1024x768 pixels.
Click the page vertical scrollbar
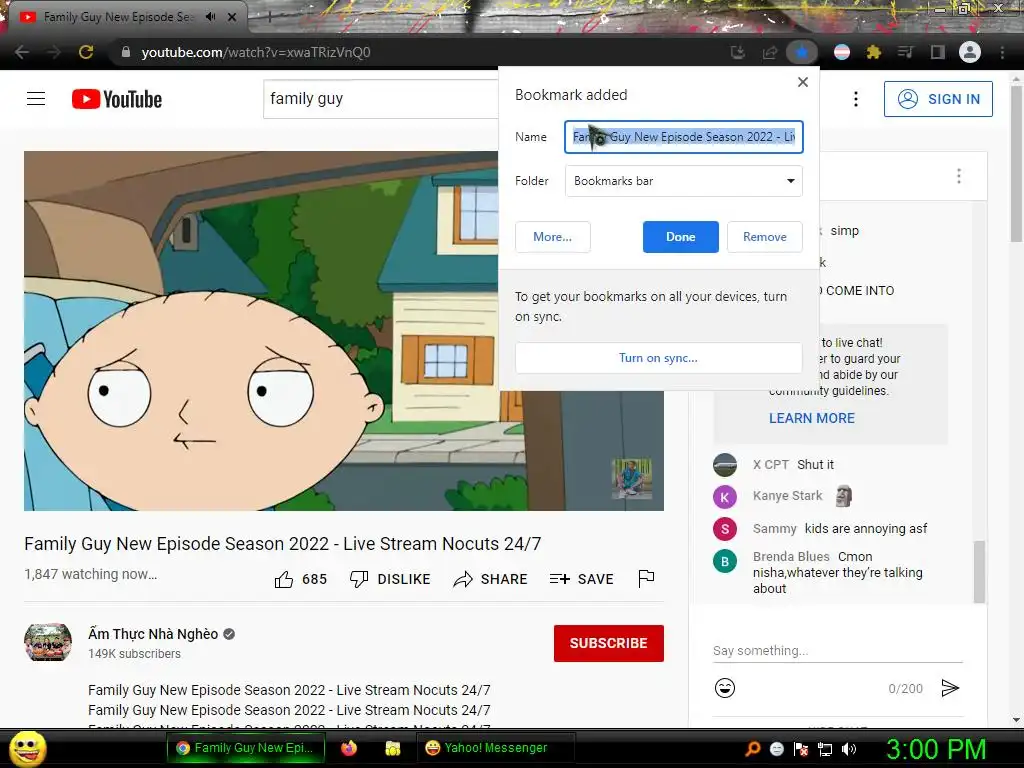click(x=1016, y=164)
